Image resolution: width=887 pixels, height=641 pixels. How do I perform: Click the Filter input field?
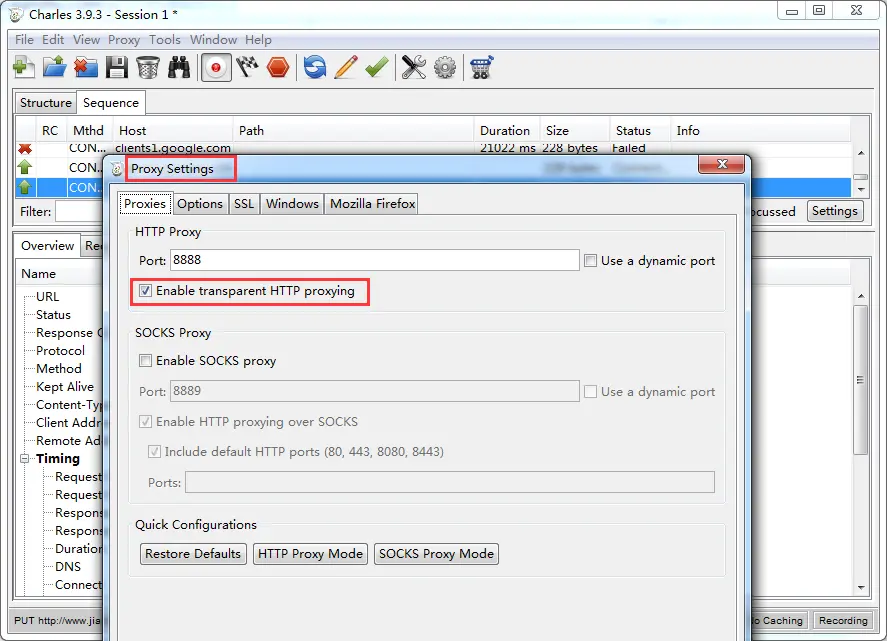[x=79, y=212]
